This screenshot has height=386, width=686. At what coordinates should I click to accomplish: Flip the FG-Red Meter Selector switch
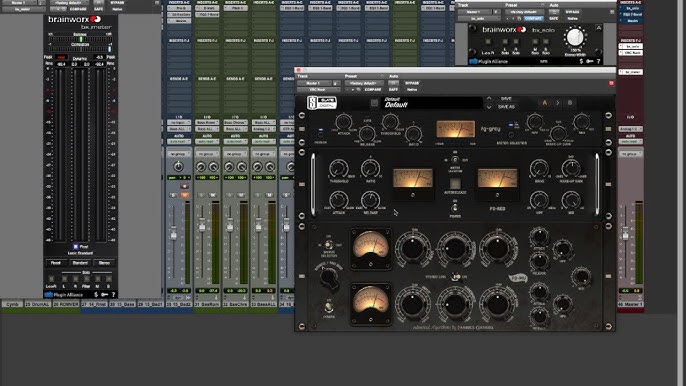point(455,160)
